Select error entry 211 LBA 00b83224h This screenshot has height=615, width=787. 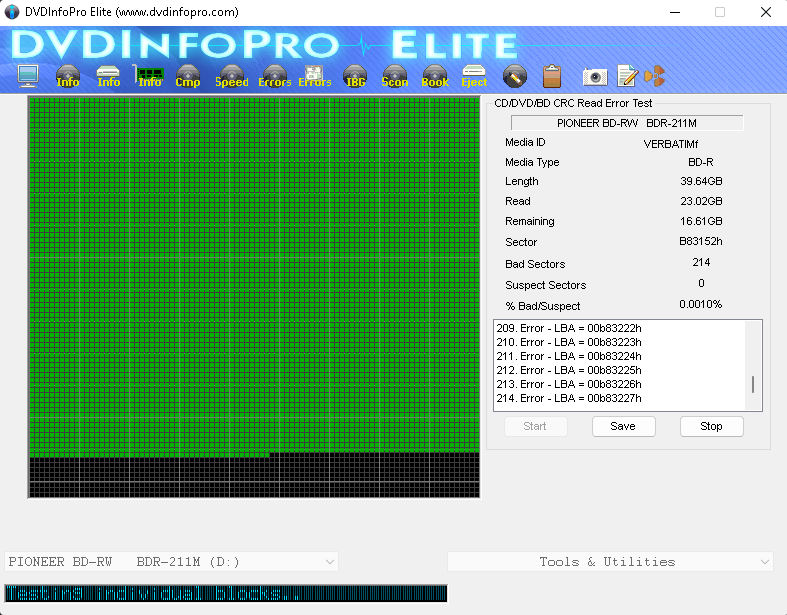(569, 356)
